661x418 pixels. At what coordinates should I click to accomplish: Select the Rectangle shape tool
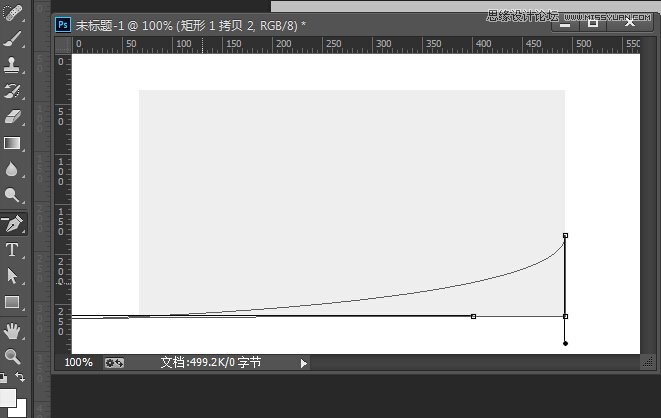click(12, 302)
